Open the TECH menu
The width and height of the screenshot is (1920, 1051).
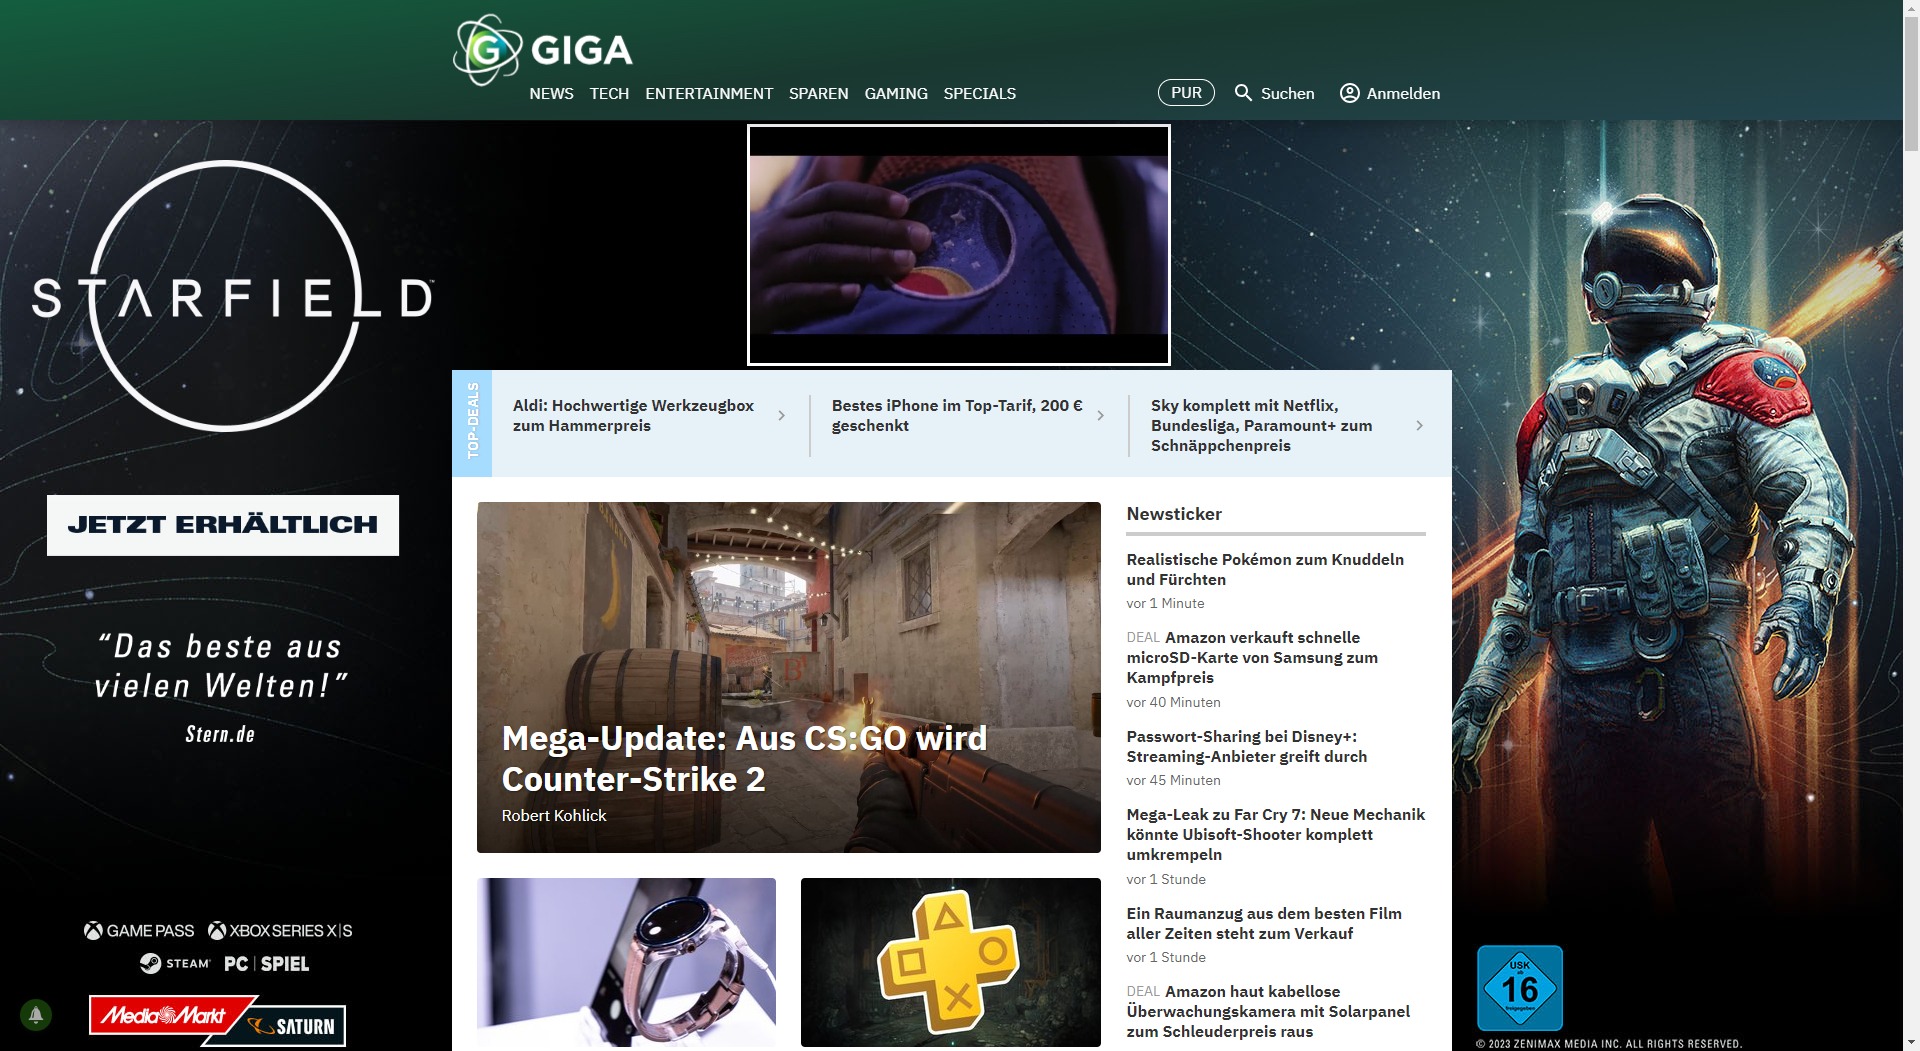(609, 93)
